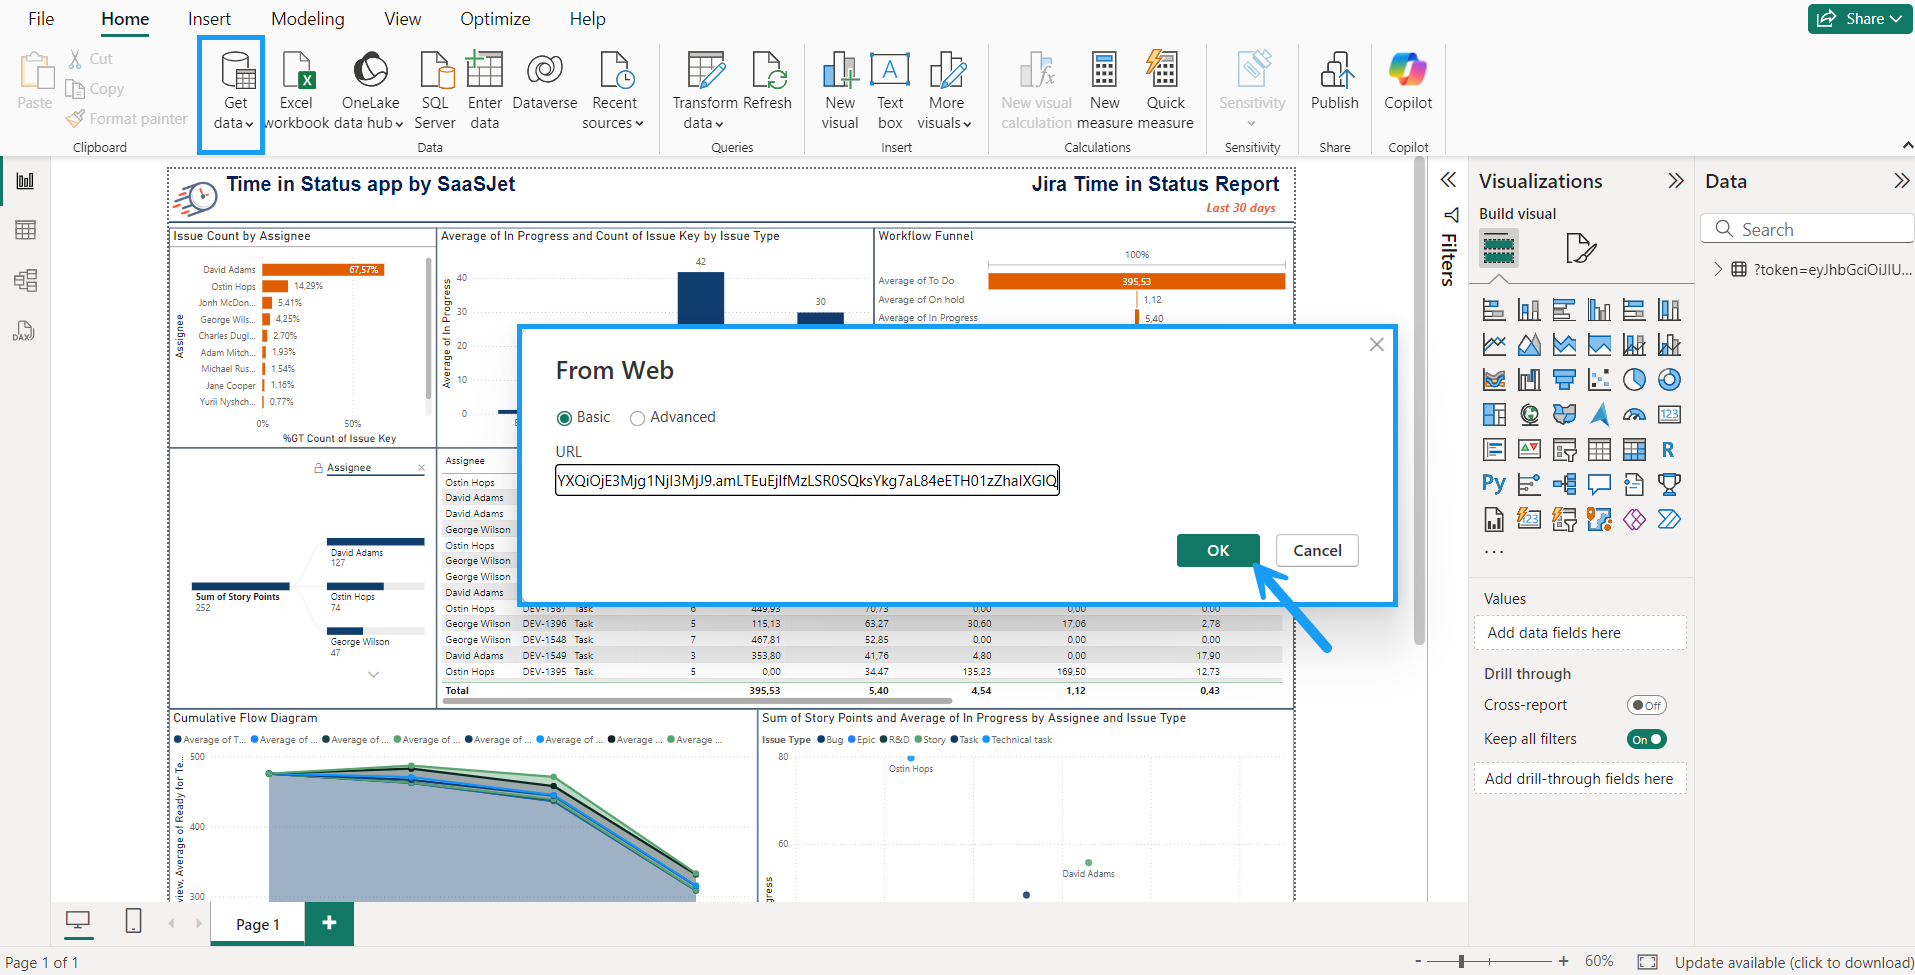
Task: Expand the ?token= data table
Action: click(1718, 269)
